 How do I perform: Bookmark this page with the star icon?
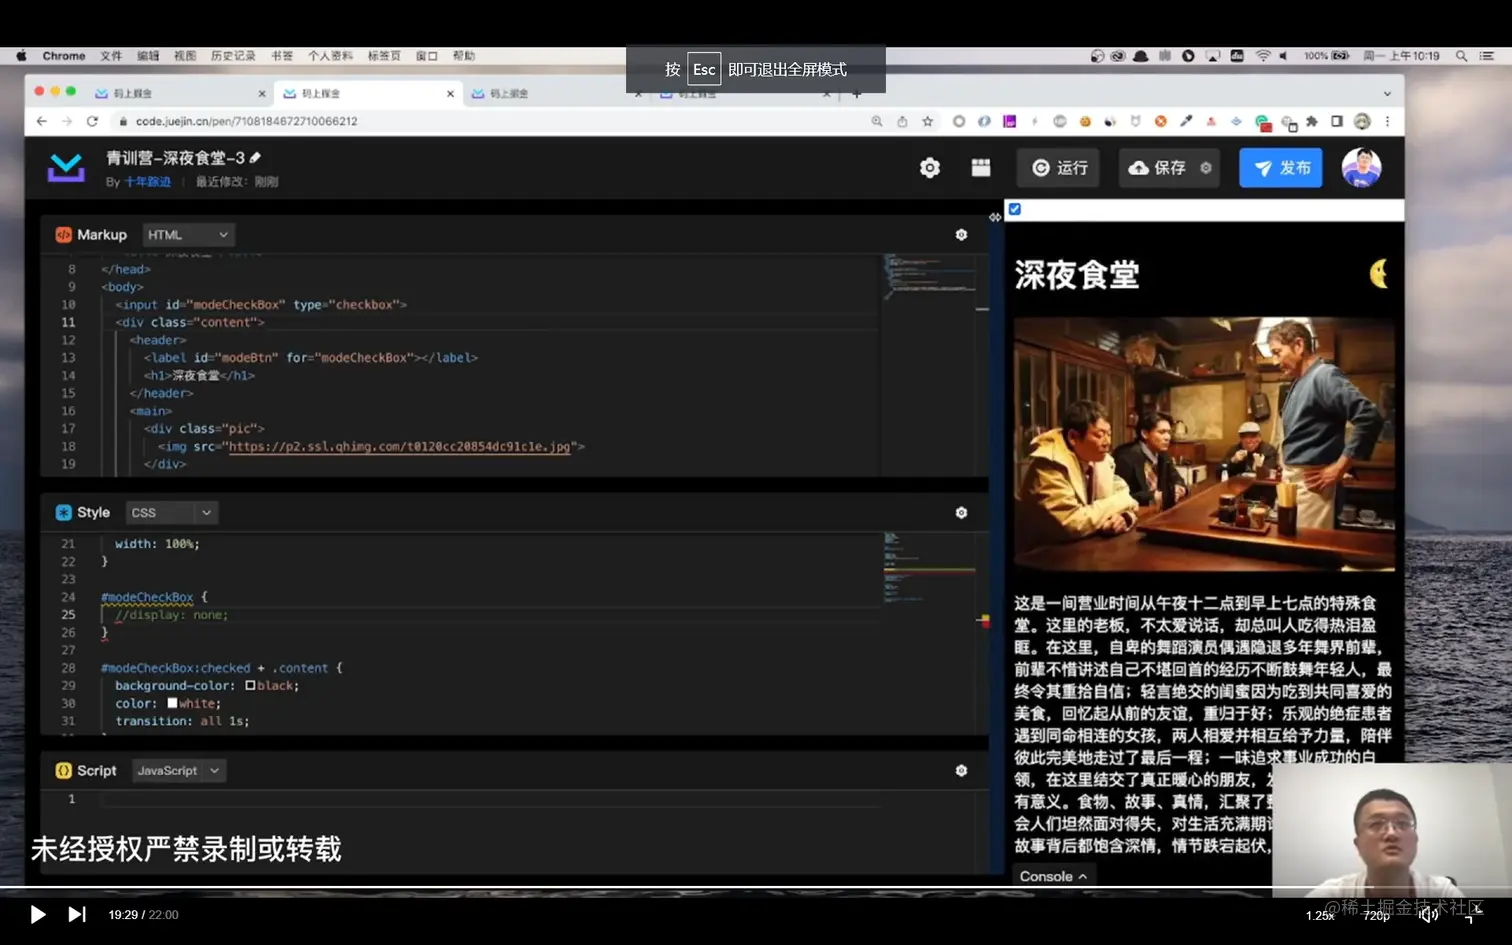pos(928,121)
